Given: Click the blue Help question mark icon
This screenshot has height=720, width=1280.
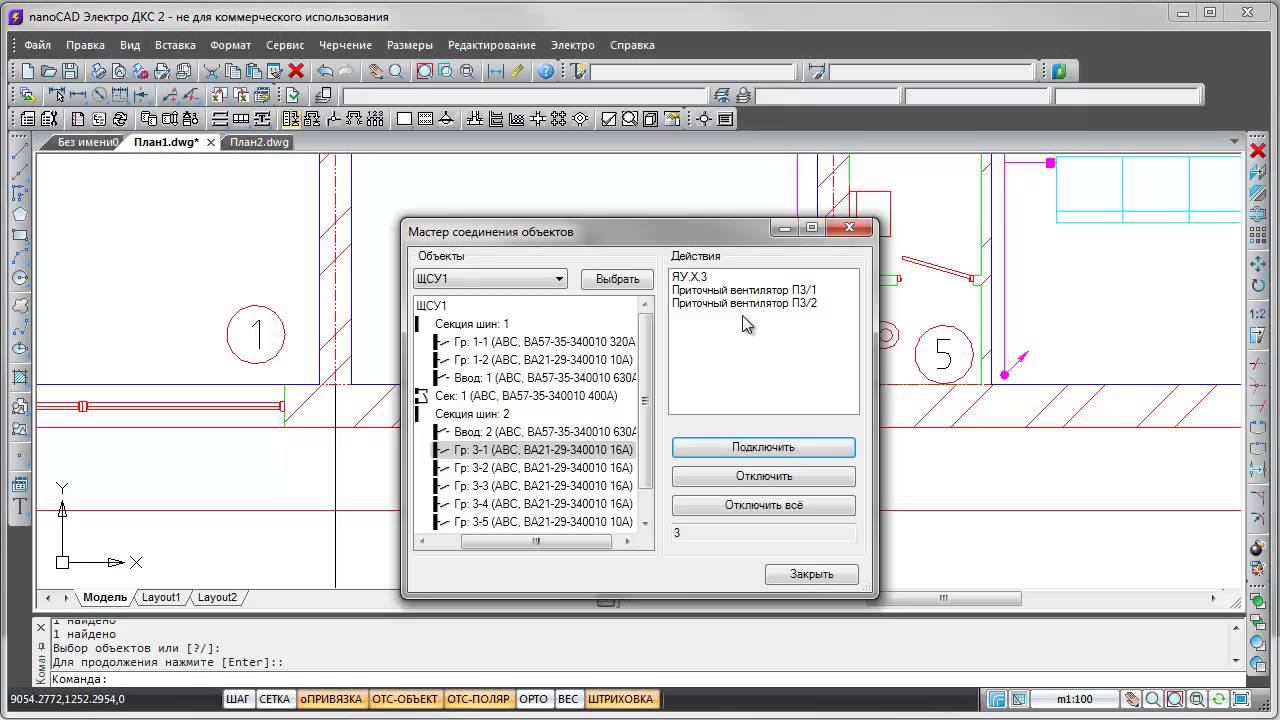Looking at the screenshot, I should (x=546, y=71).
